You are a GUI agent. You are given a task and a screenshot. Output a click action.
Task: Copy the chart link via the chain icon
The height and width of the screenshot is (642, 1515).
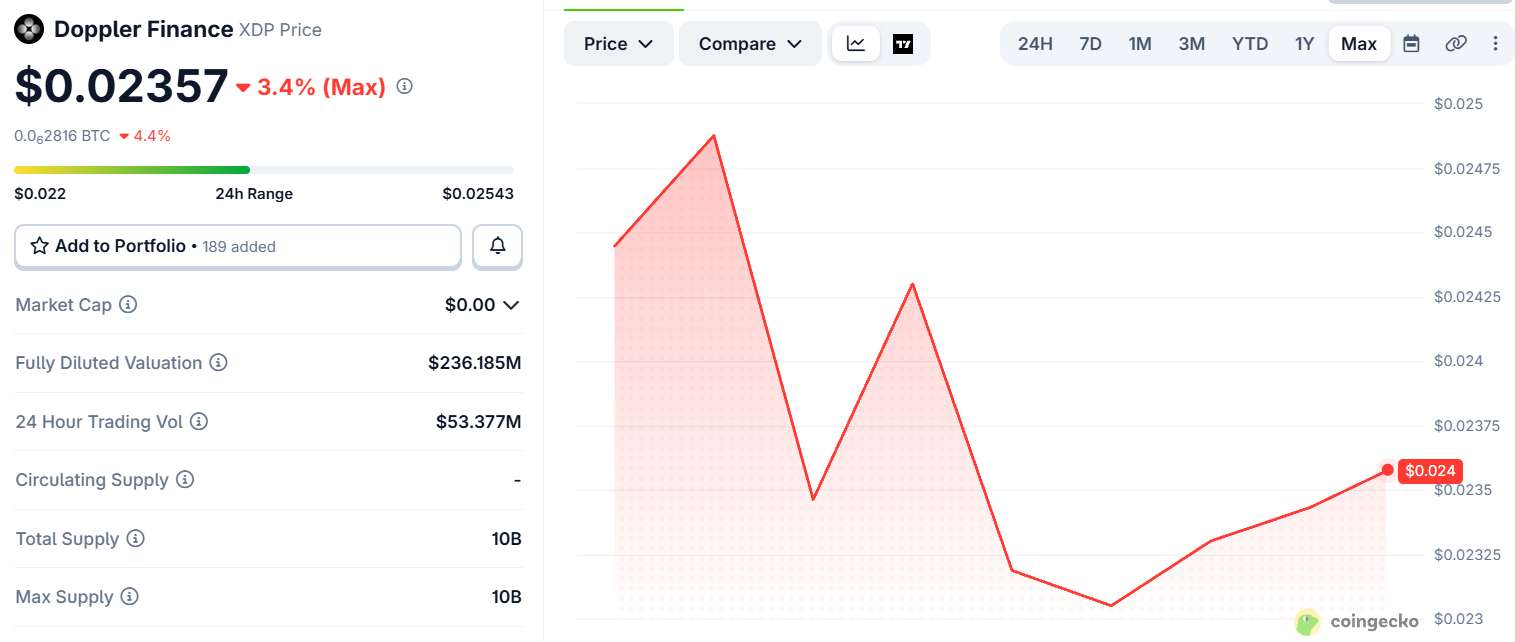[x=1456, y=44]
